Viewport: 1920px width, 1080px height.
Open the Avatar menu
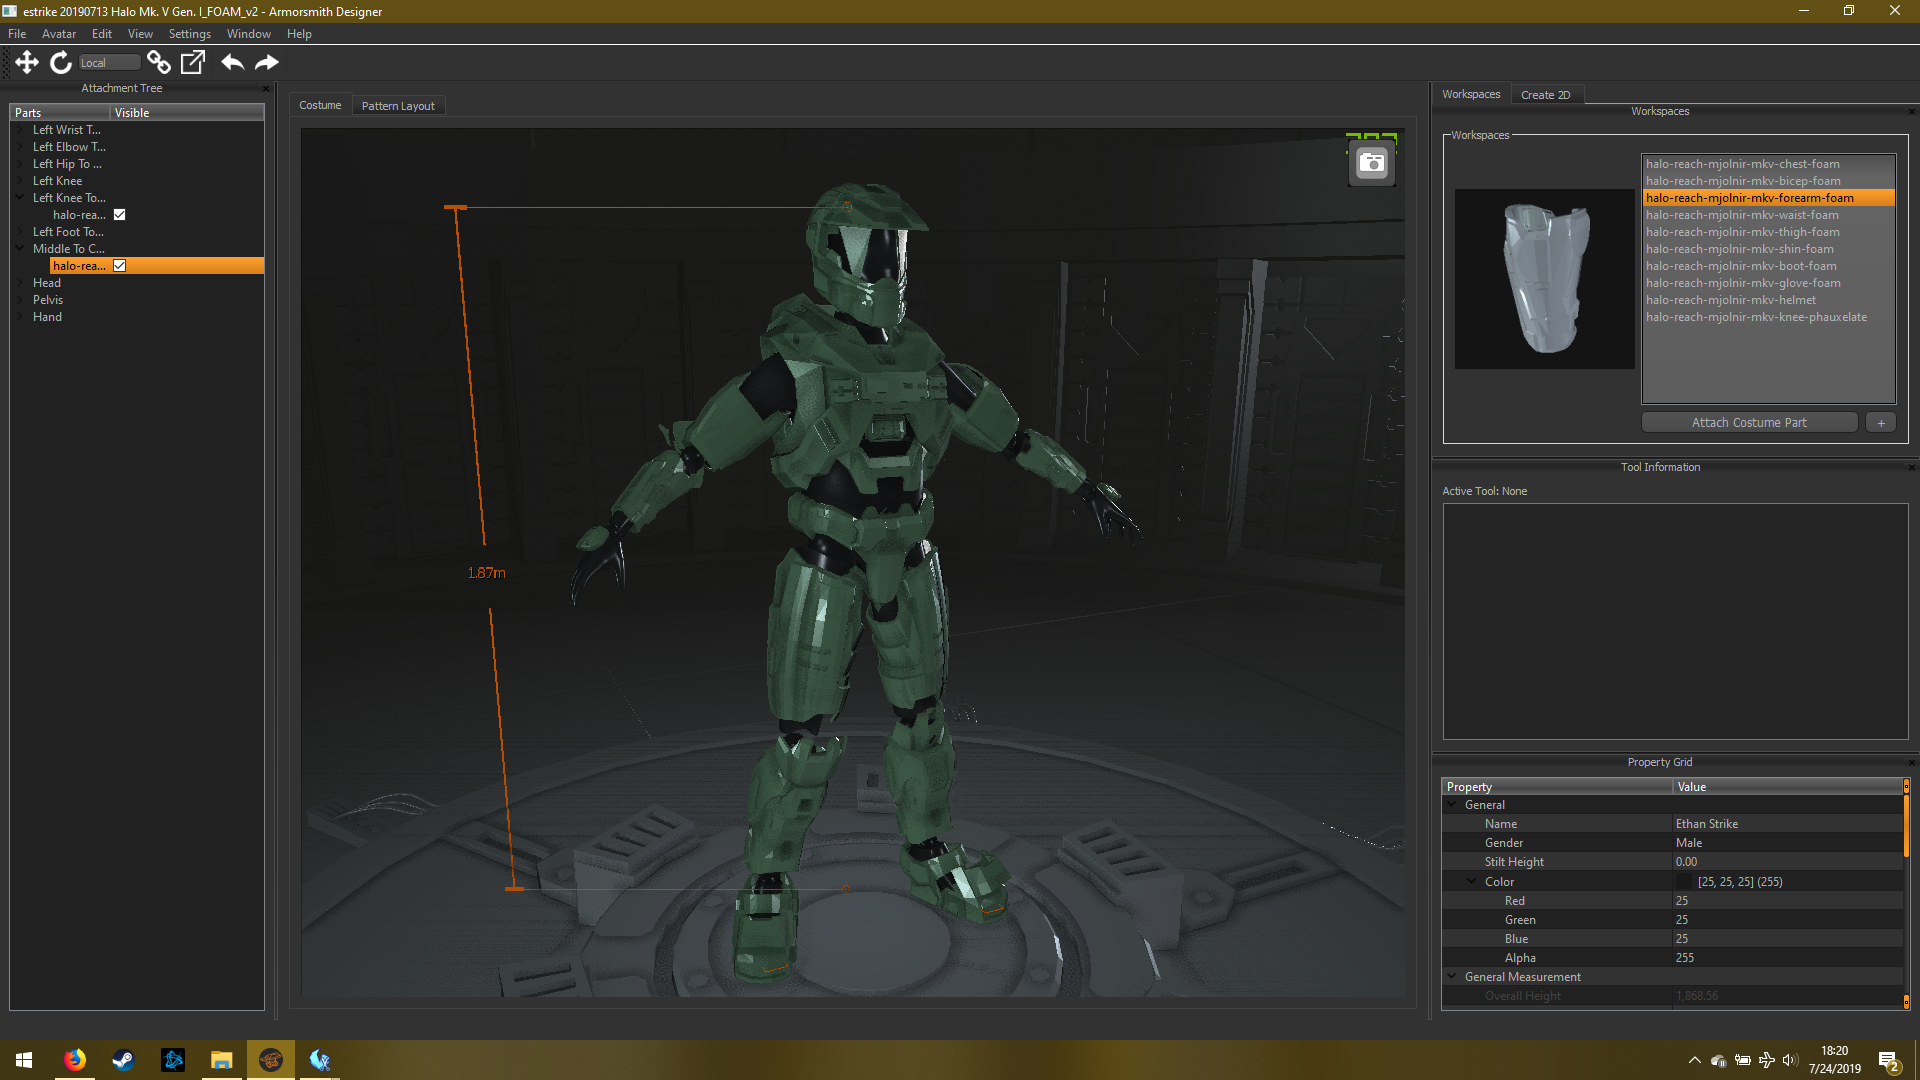coord(59,34)
